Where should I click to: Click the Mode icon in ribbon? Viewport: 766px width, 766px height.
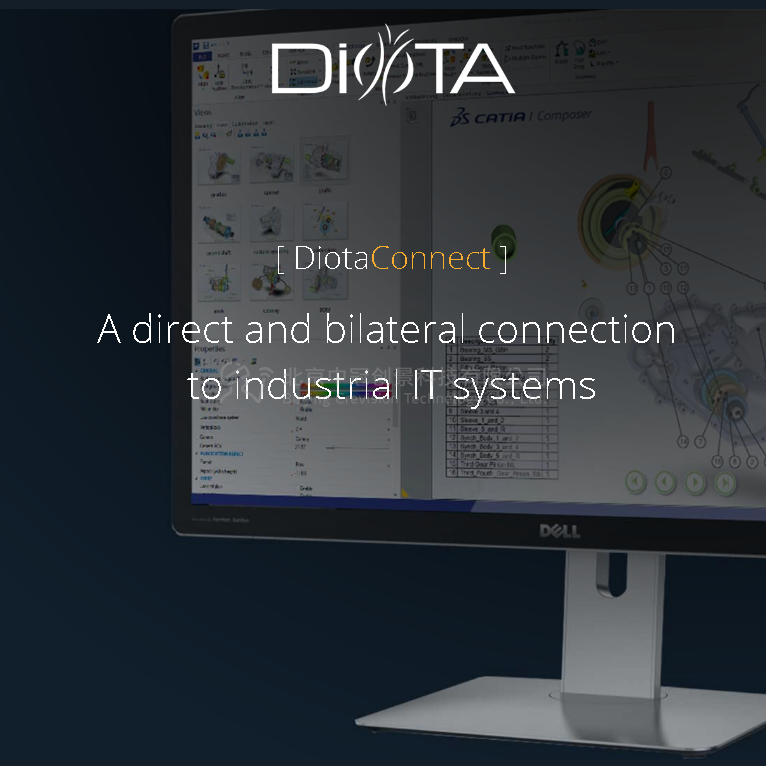[561, 52]
